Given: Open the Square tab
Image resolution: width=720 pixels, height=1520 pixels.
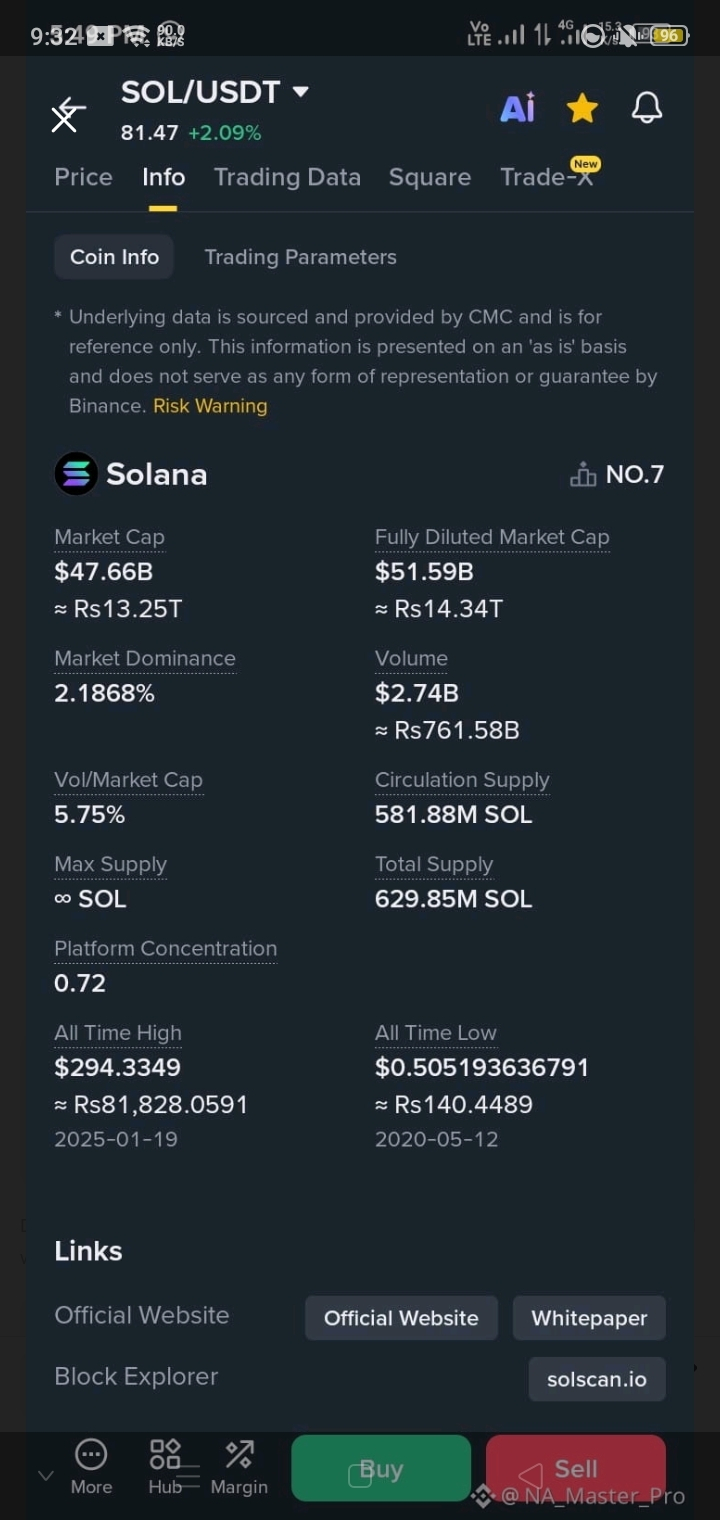Looking at the screenshot, I should (430, 177).
